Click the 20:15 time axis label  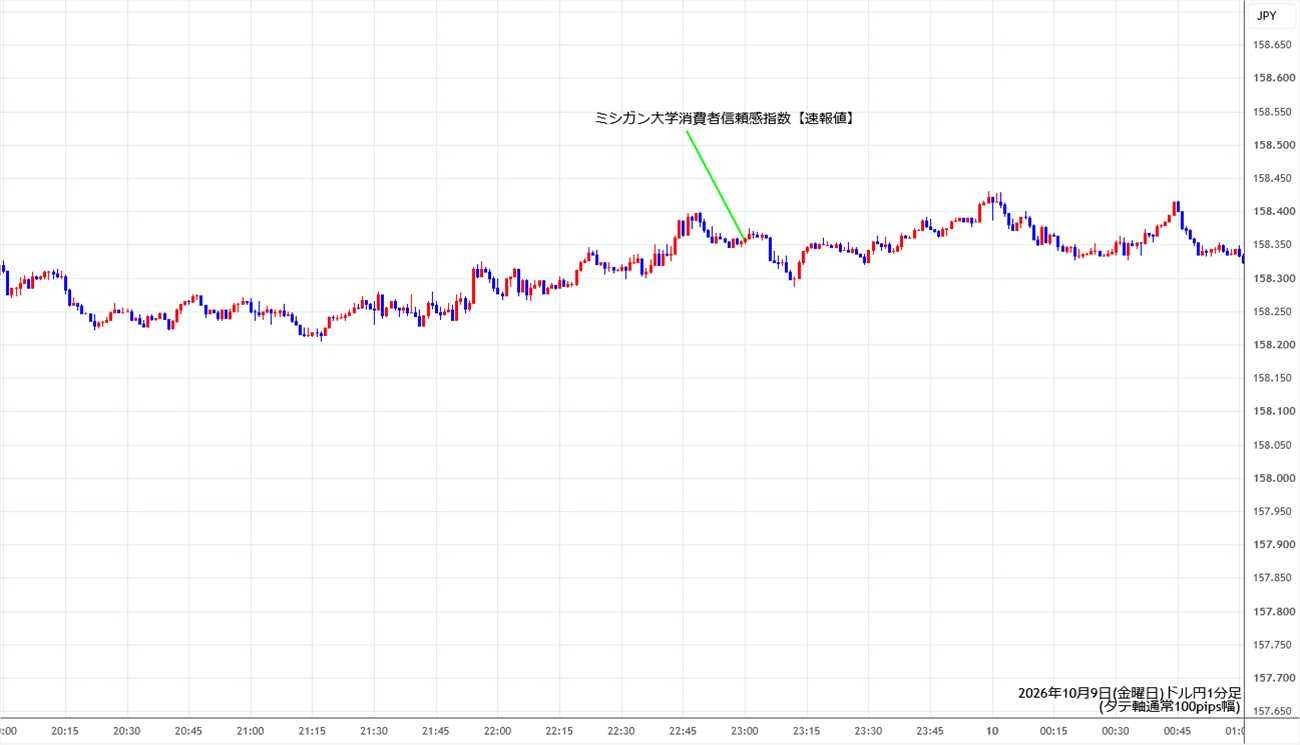(x=65, y=731)
